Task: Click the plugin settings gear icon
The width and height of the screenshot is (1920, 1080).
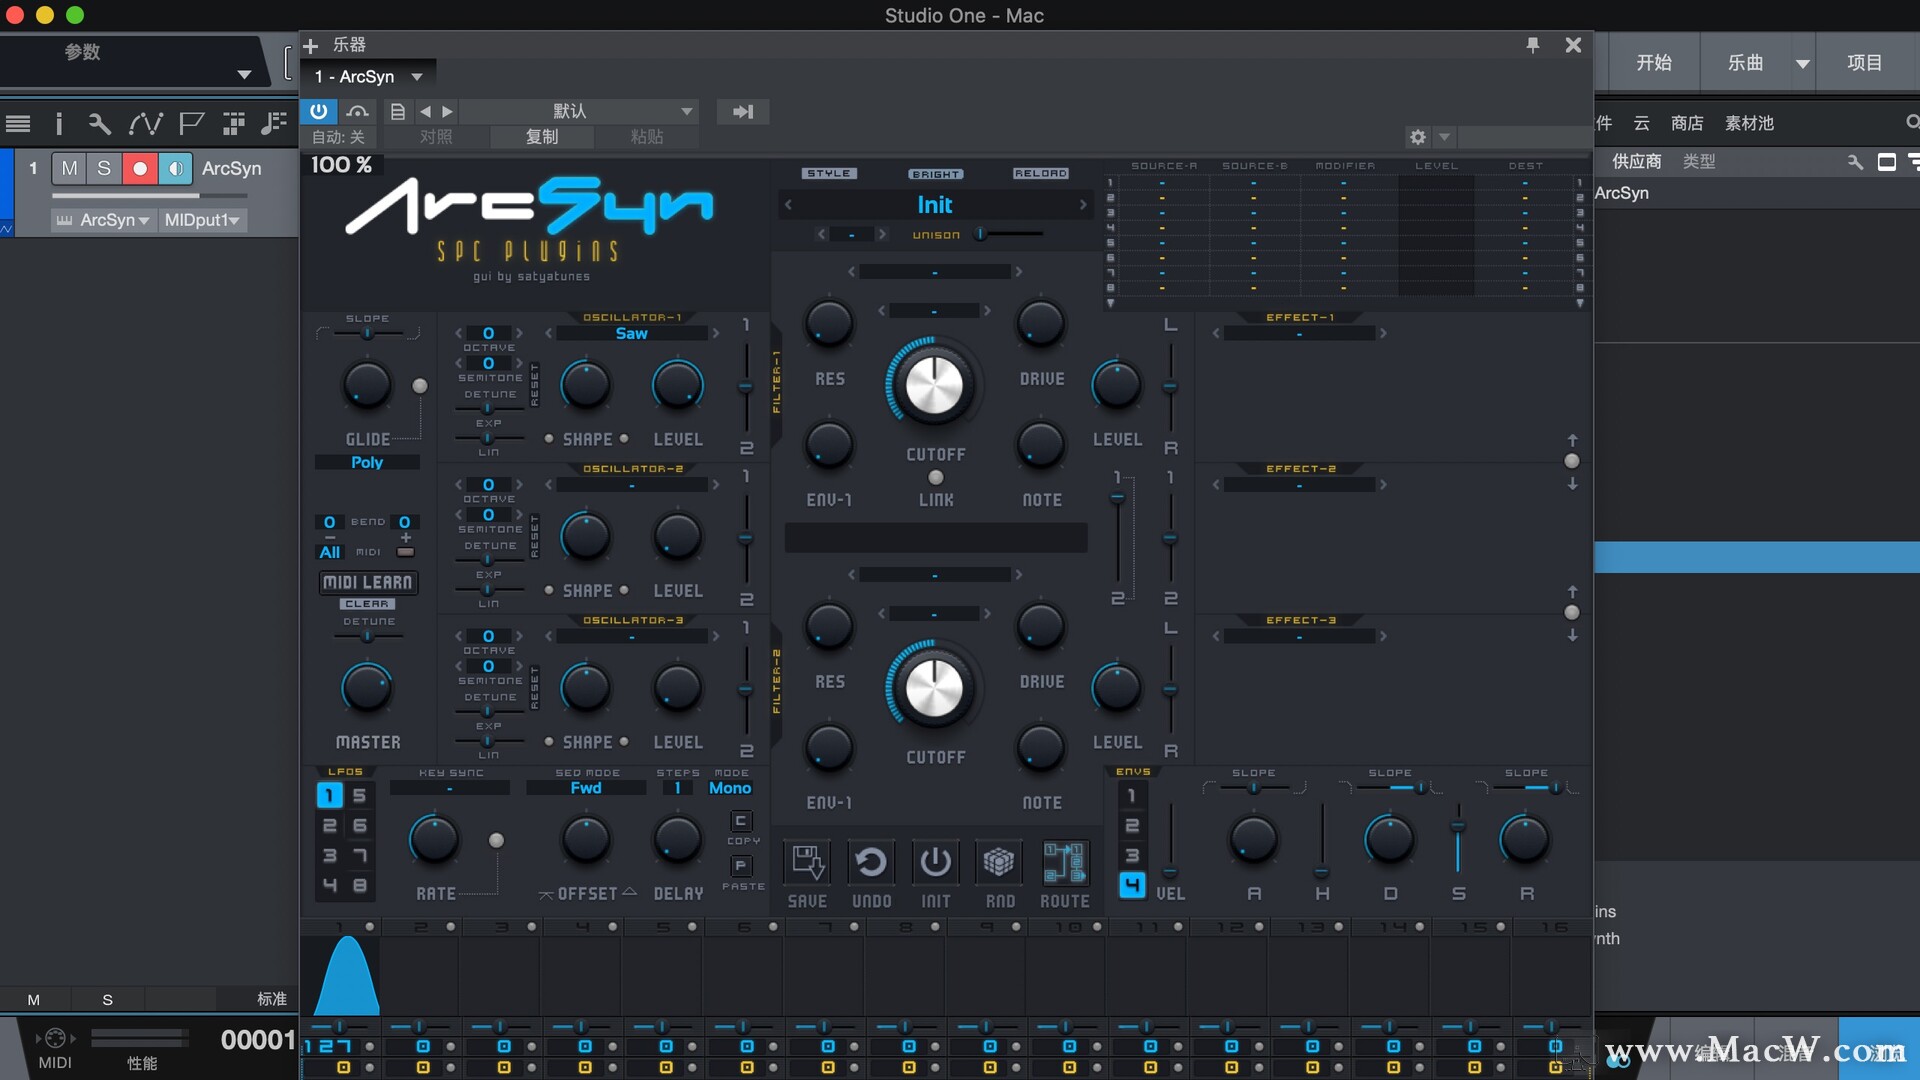Action: pos(1417,137)
